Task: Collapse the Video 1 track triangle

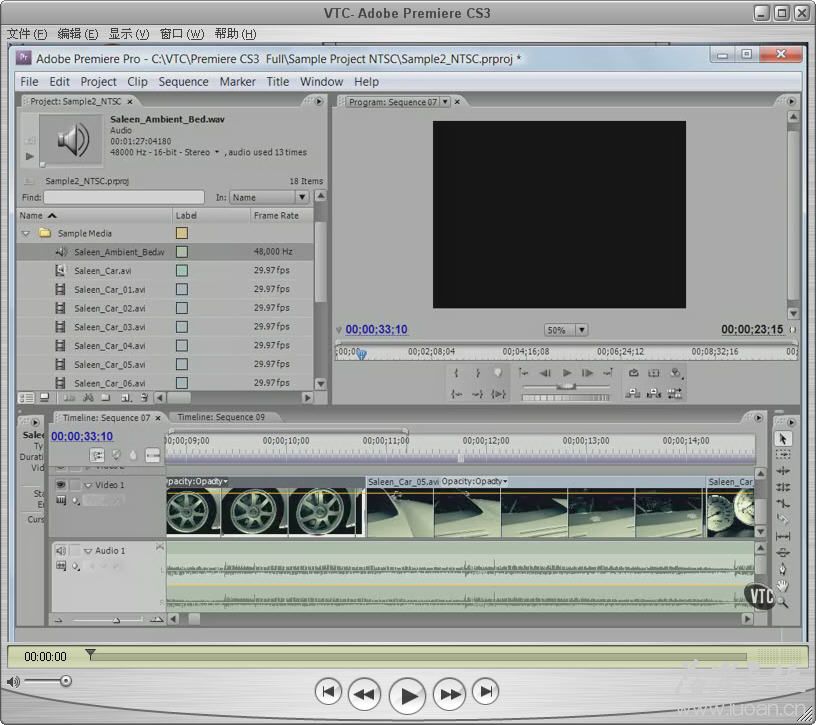Action: pos(88,485)
